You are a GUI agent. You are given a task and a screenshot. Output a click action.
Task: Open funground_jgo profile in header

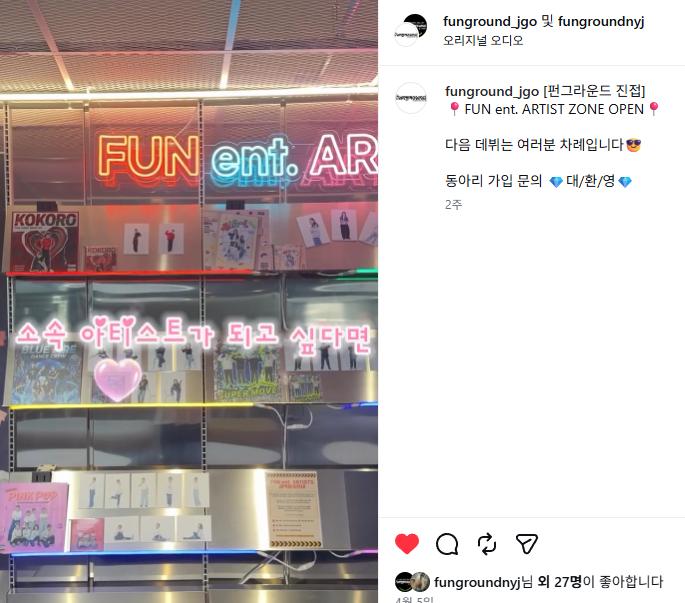click(x=490, y=21)
